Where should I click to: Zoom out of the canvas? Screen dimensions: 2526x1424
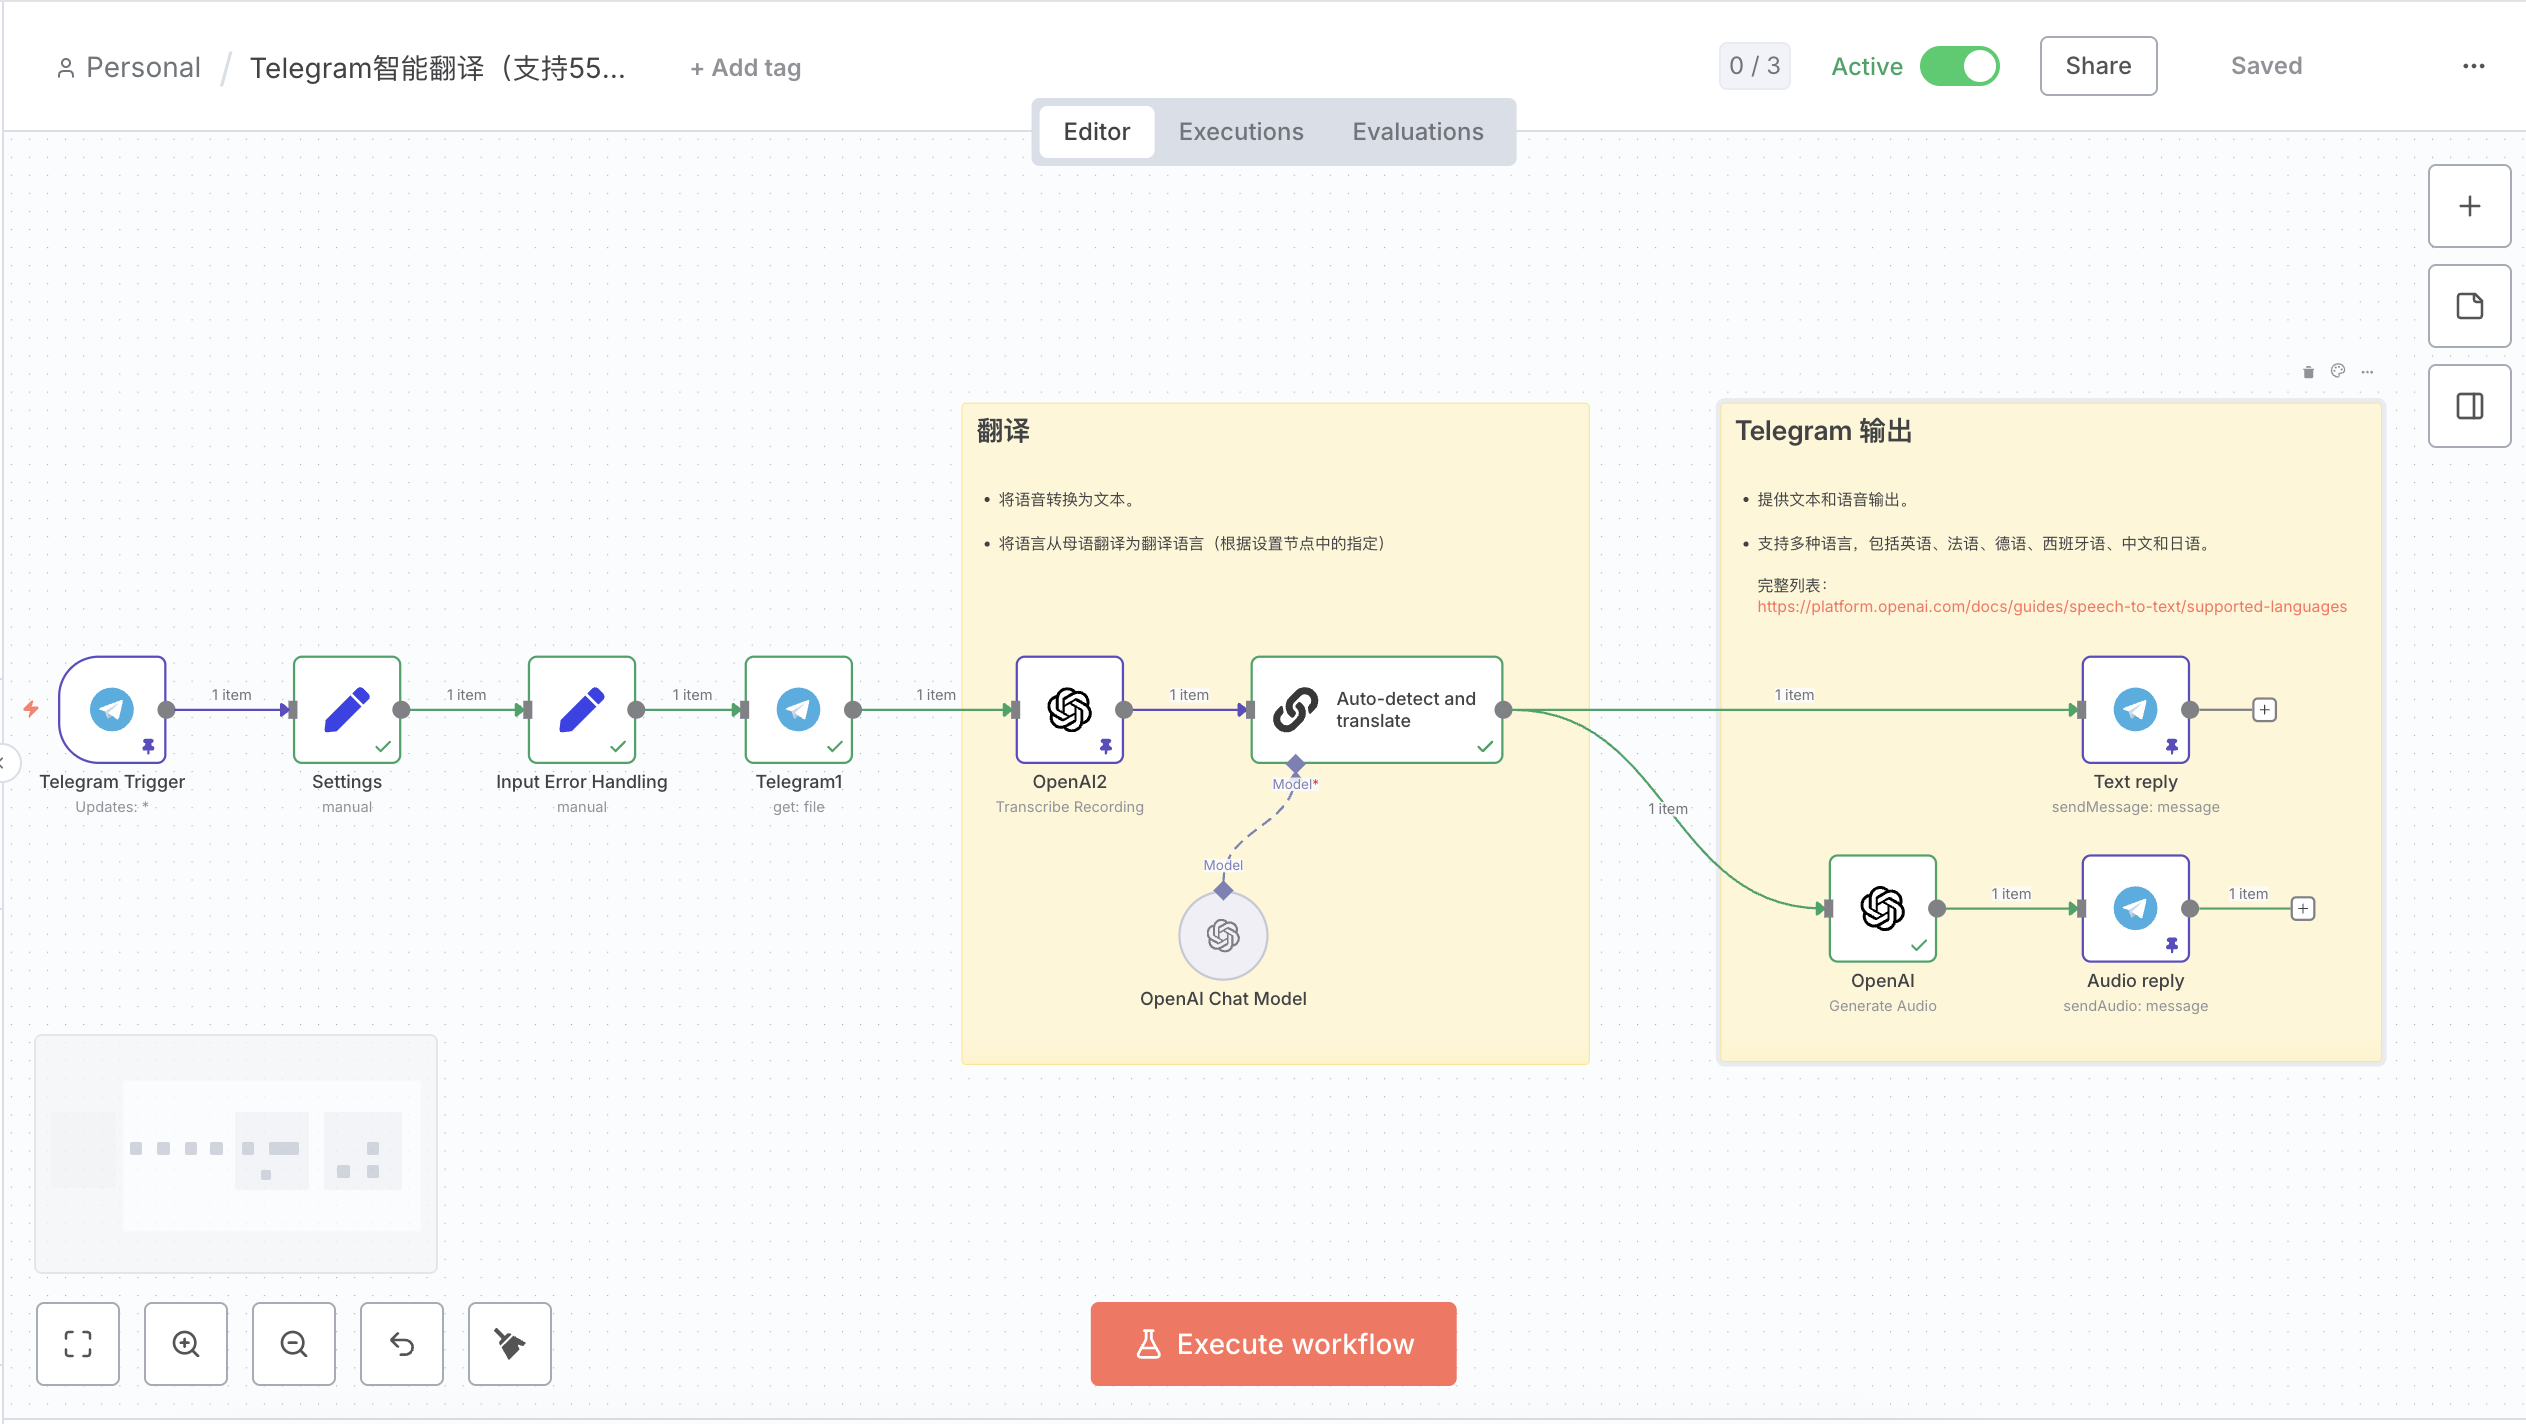294,1343
